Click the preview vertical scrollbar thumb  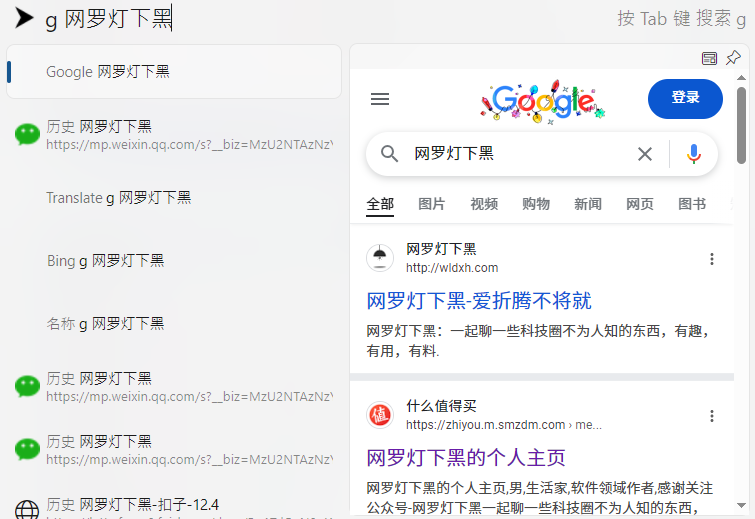coord(742,125)
